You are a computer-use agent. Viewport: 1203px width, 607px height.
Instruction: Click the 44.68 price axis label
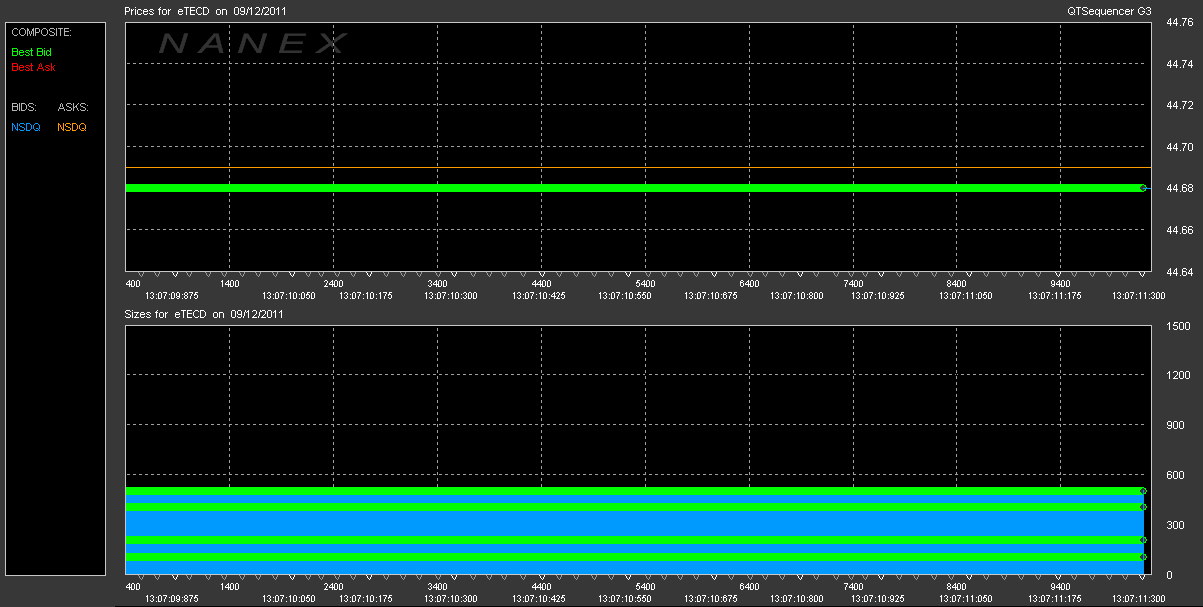1178,188
